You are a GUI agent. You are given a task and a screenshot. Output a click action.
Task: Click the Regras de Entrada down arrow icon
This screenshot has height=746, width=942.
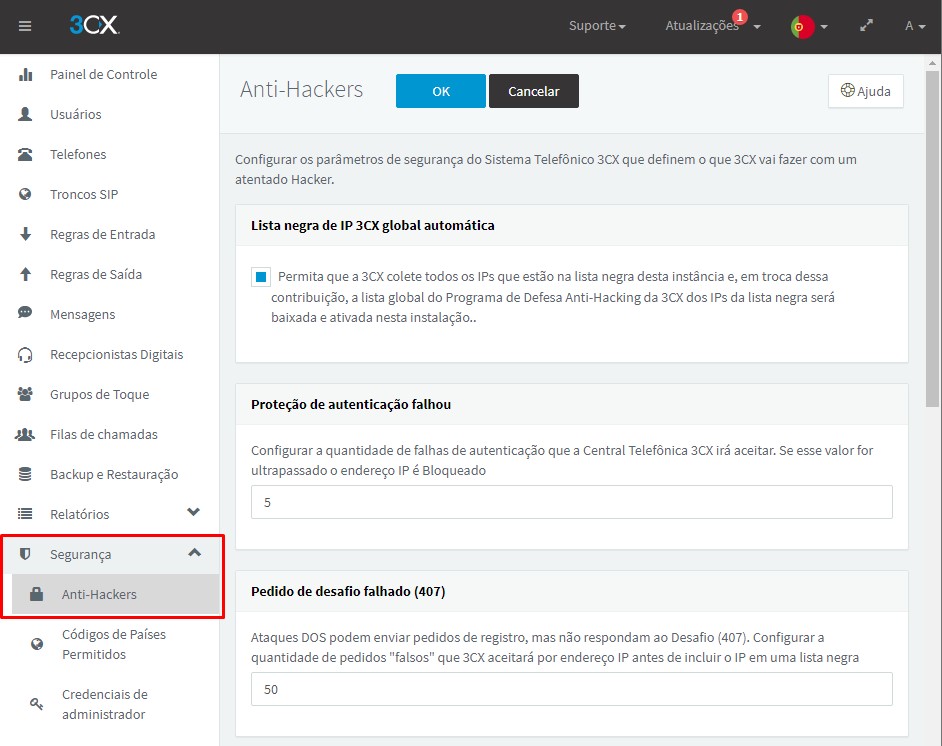tap(25, 234)
